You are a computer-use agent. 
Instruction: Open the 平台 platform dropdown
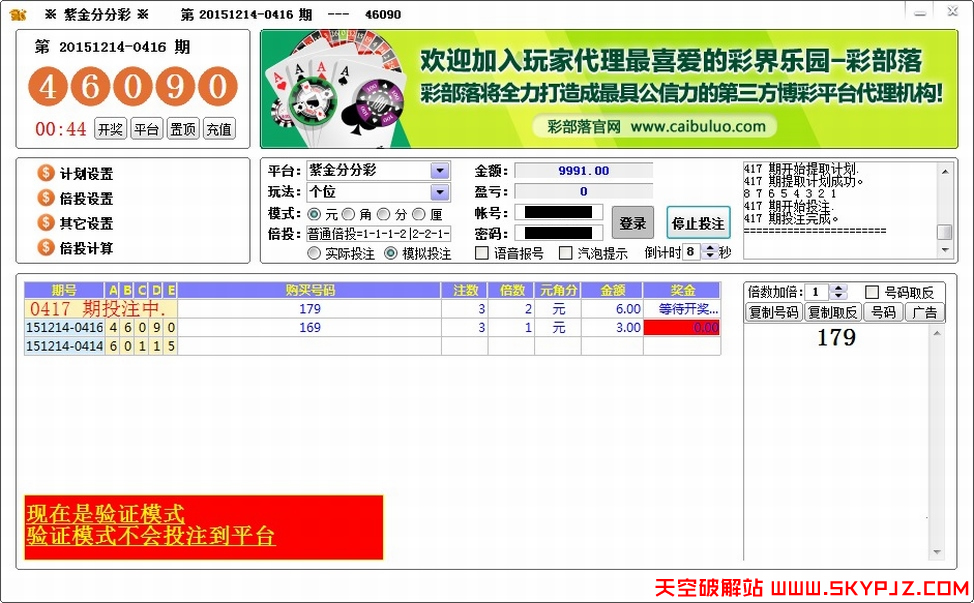click(438, 172)
